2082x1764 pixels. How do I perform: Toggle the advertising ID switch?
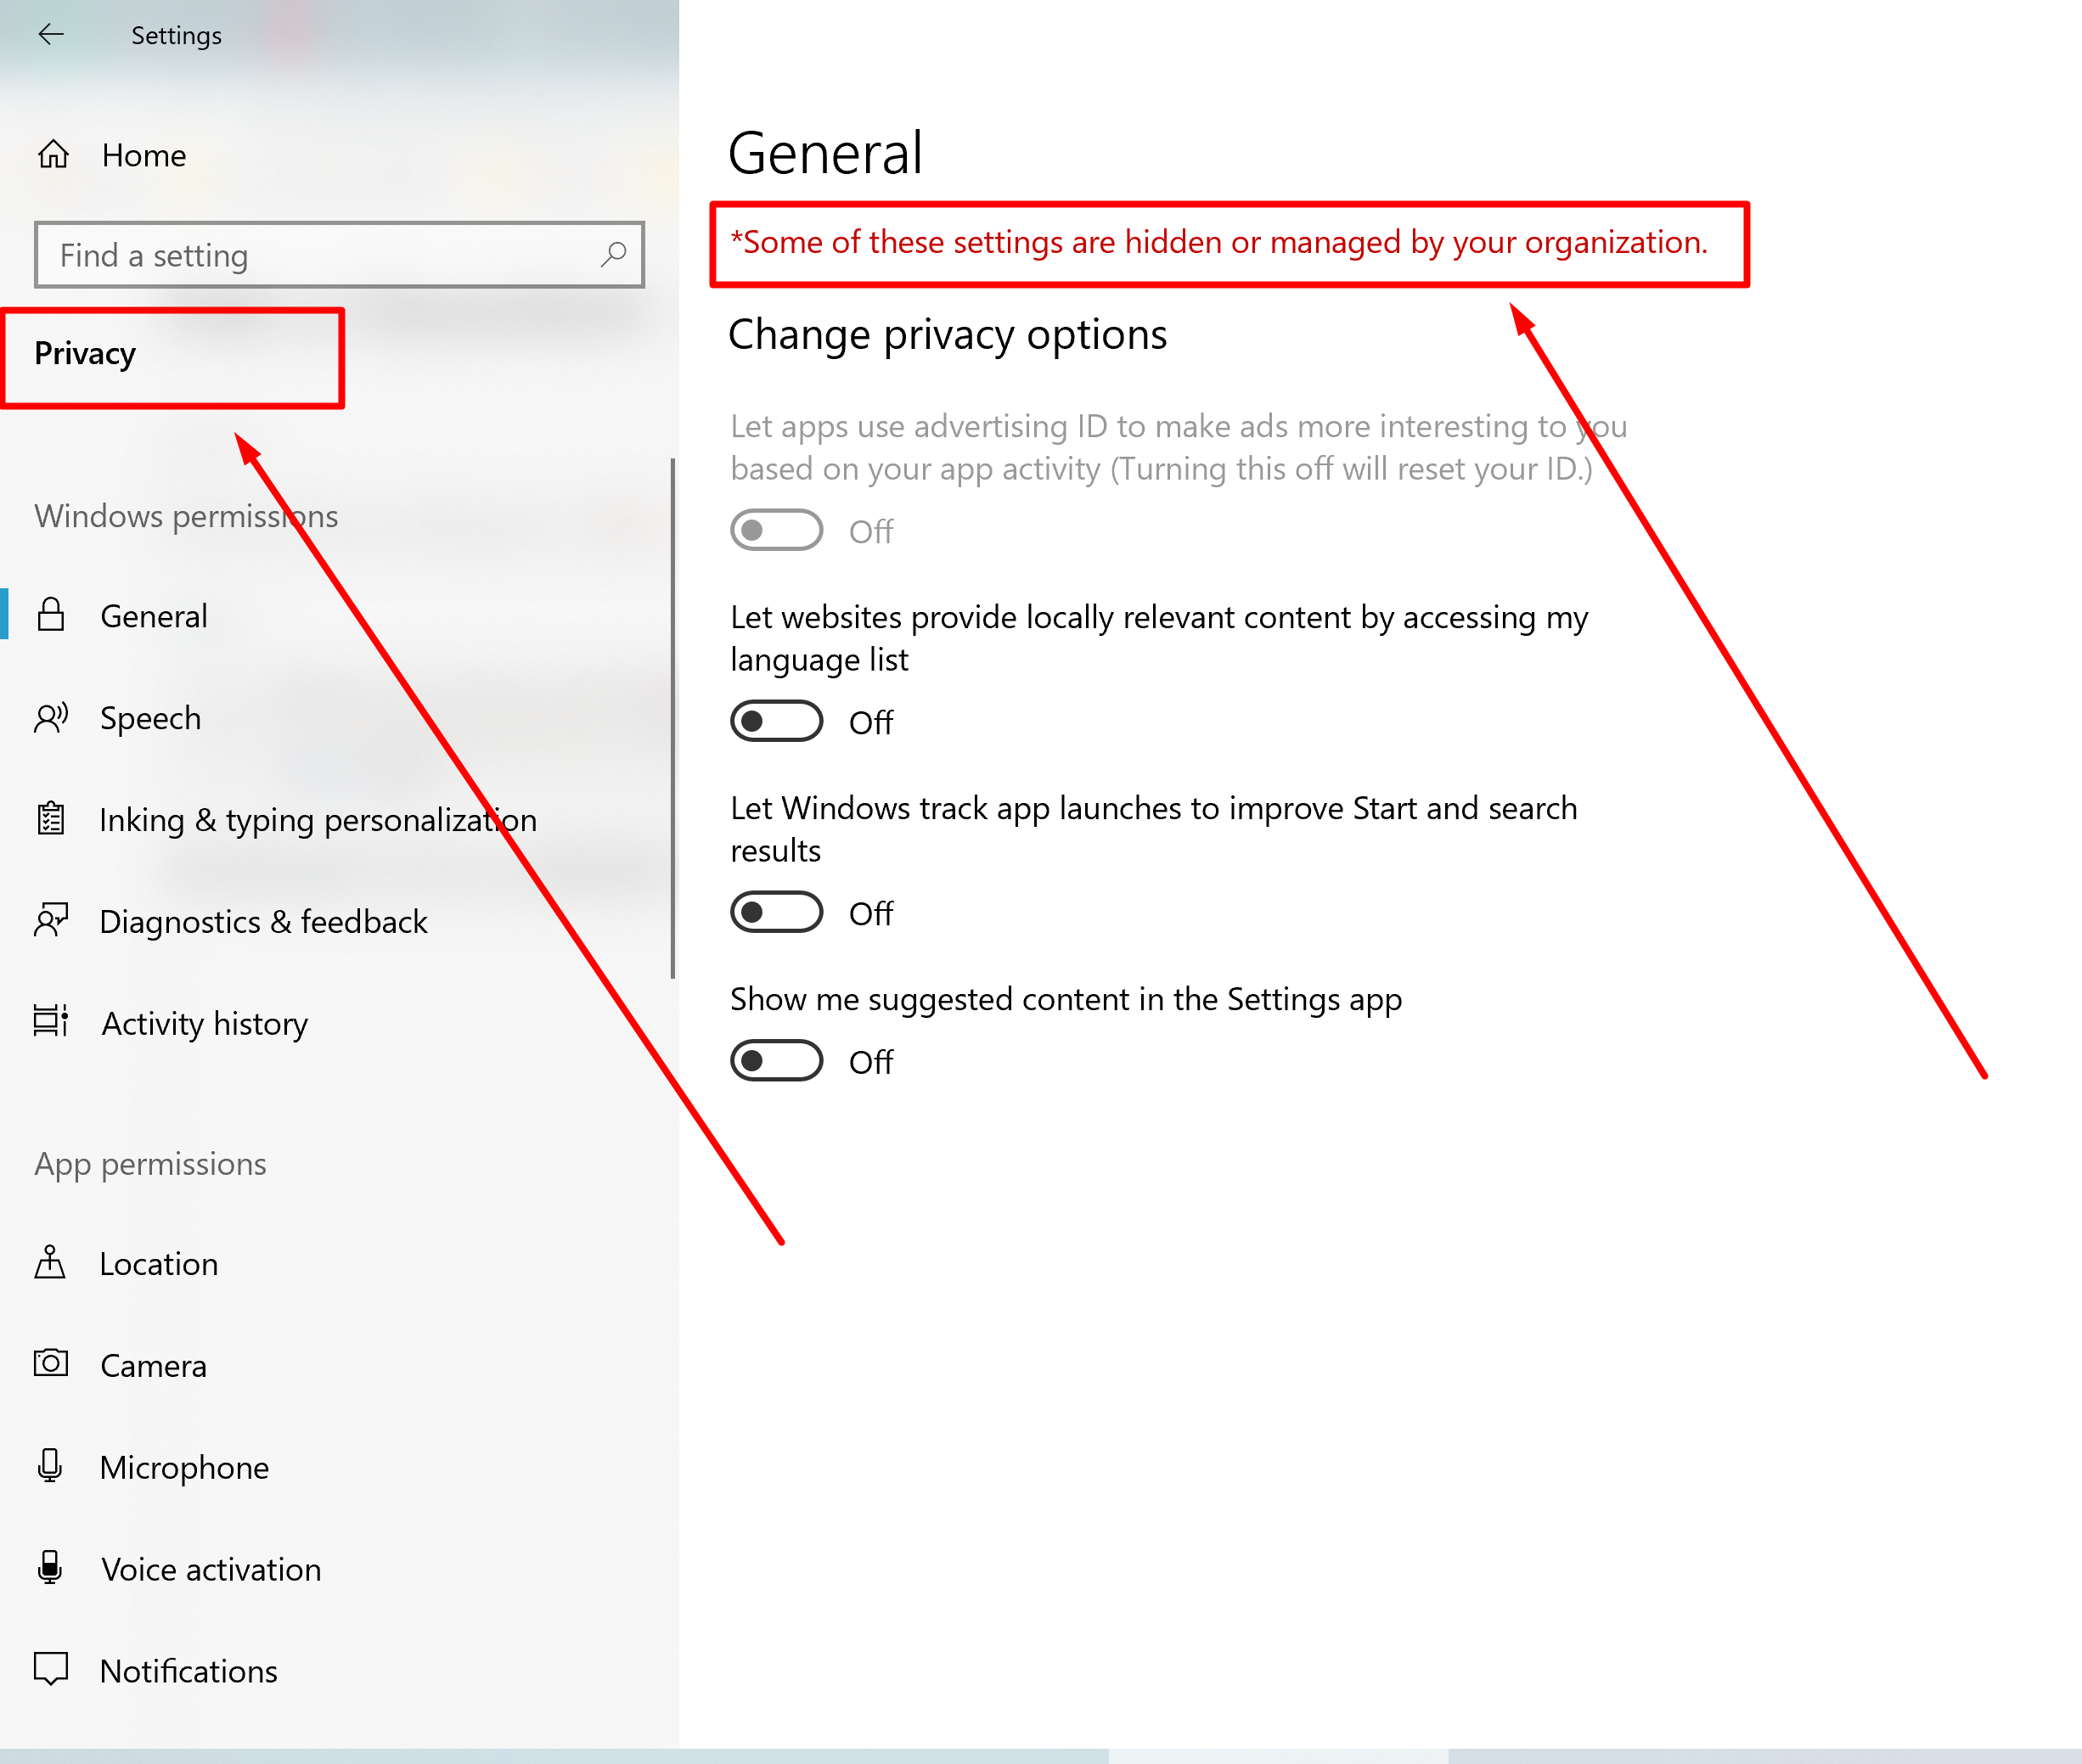click(776, 530)
